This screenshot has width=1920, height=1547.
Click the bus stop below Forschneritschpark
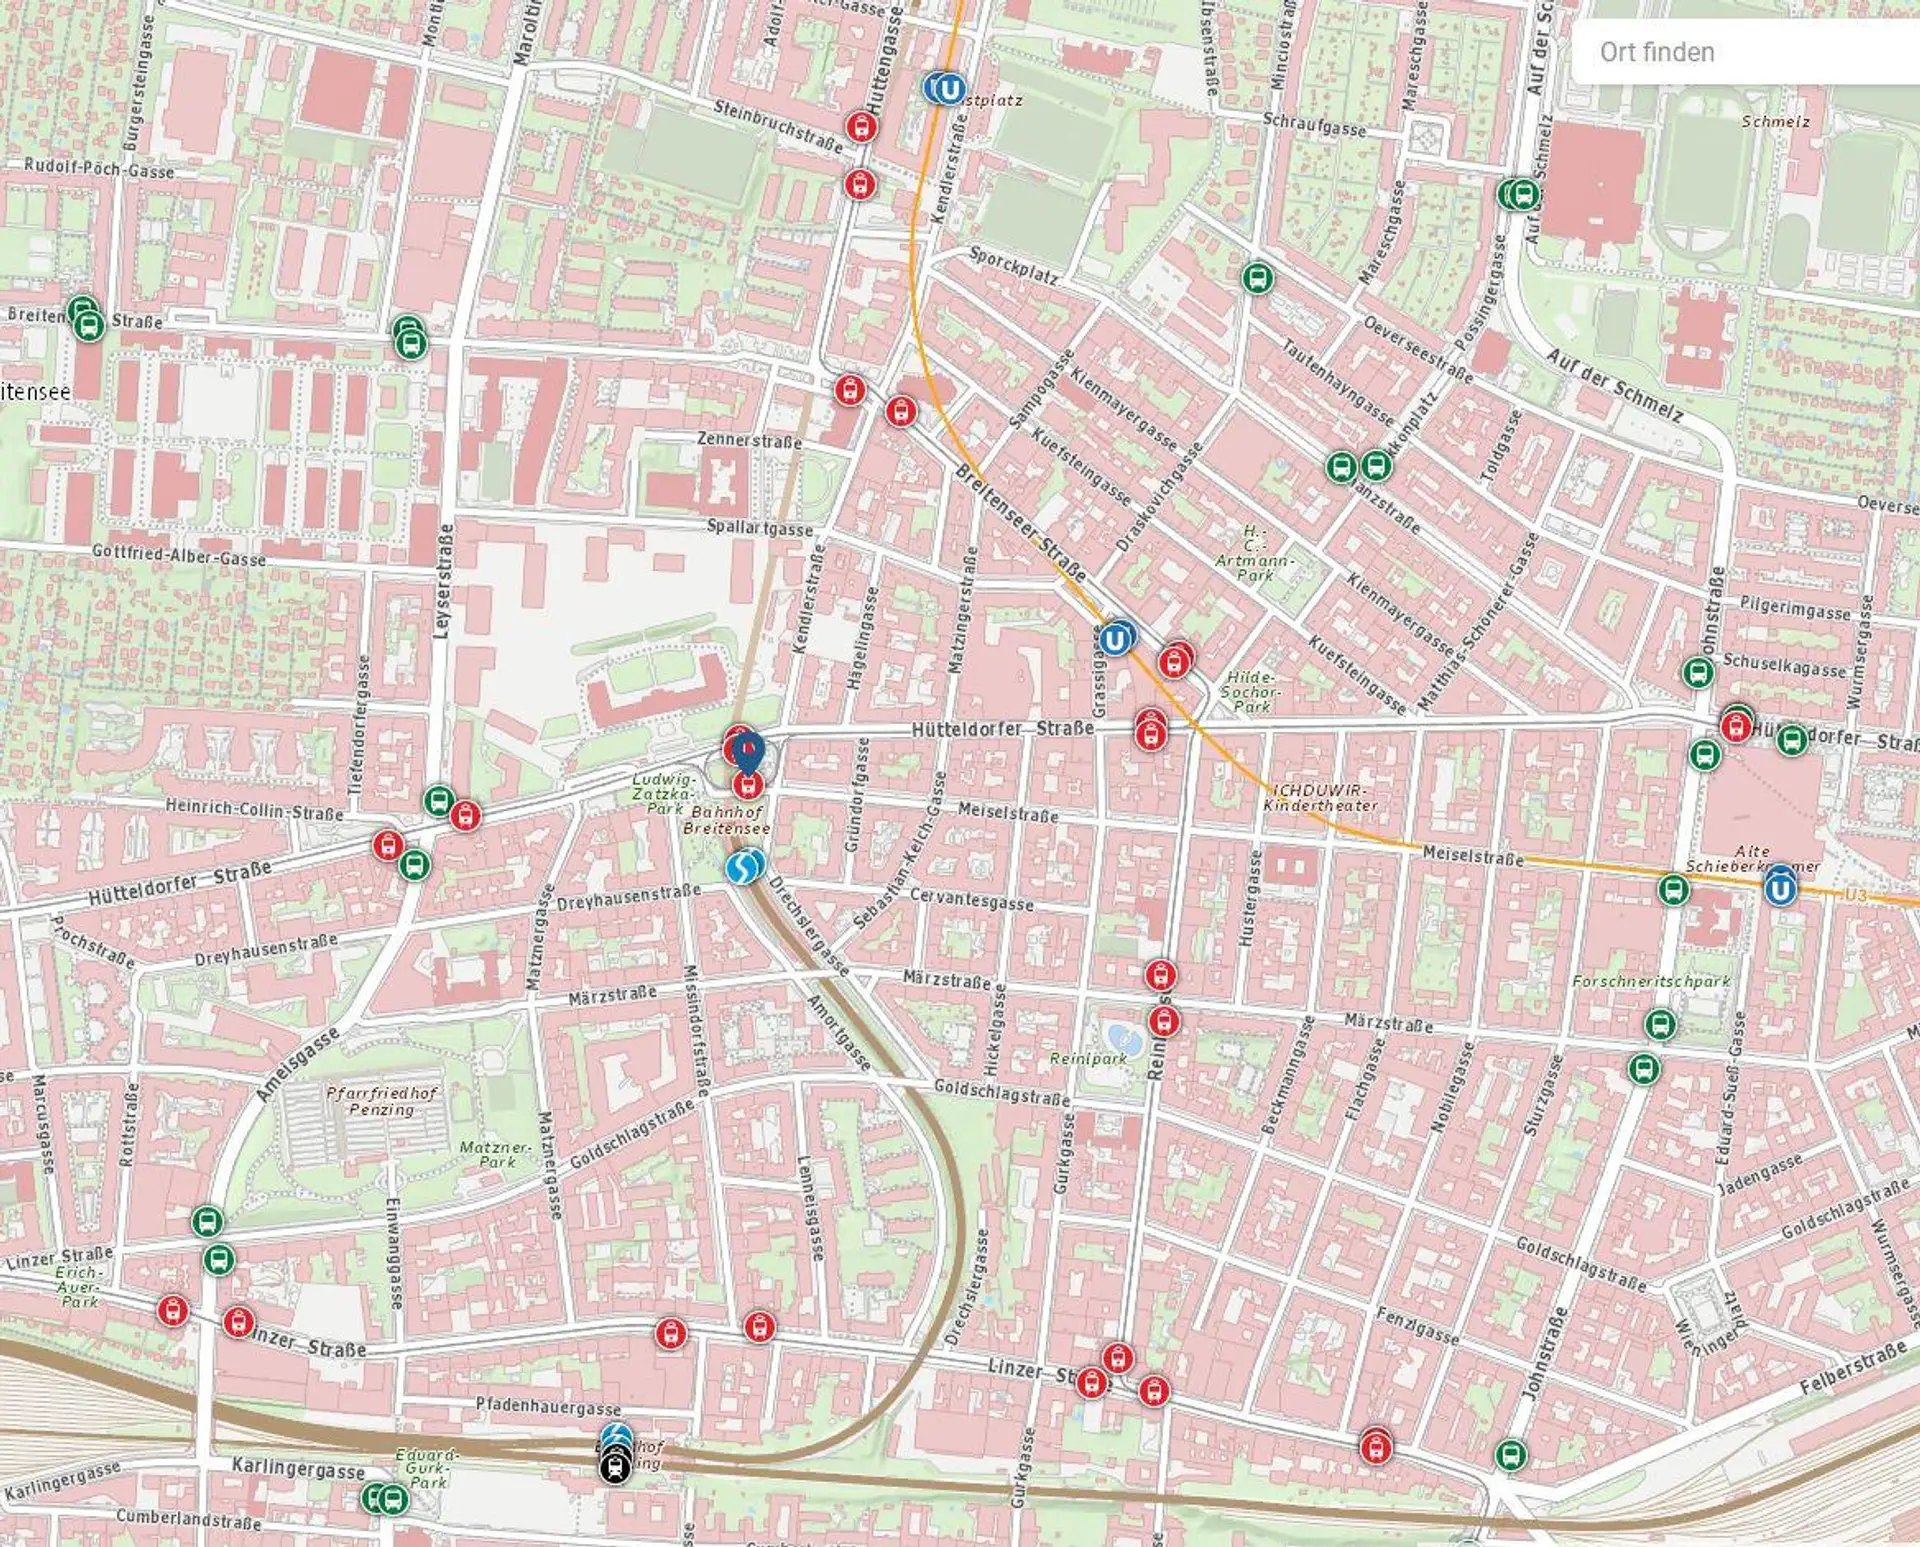click(x=1660, y=1024)
